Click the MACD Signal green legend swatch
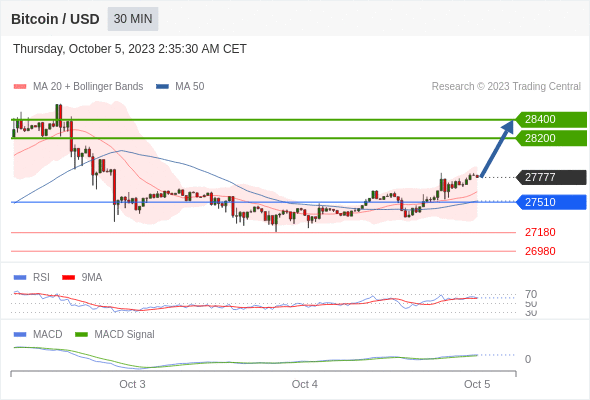The image size is (590, 400). point(81,335)
